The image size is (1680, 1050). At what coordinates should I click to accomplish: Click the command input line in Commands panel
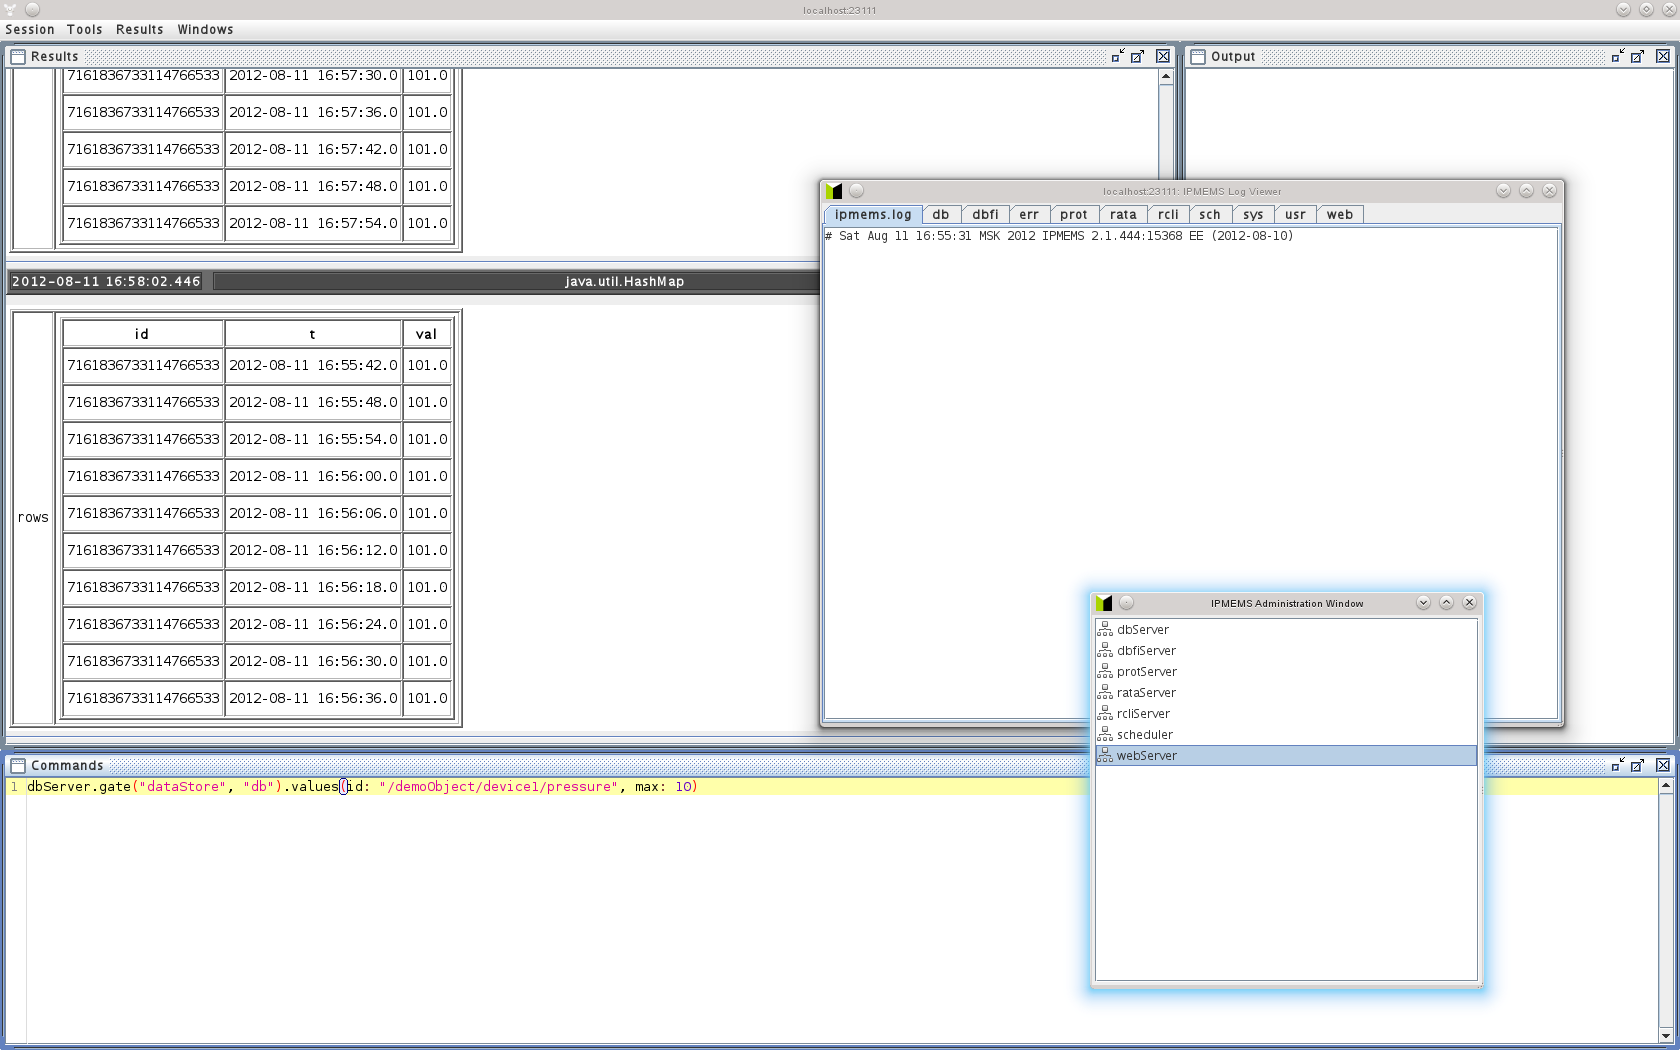click(x=400, y=787)
